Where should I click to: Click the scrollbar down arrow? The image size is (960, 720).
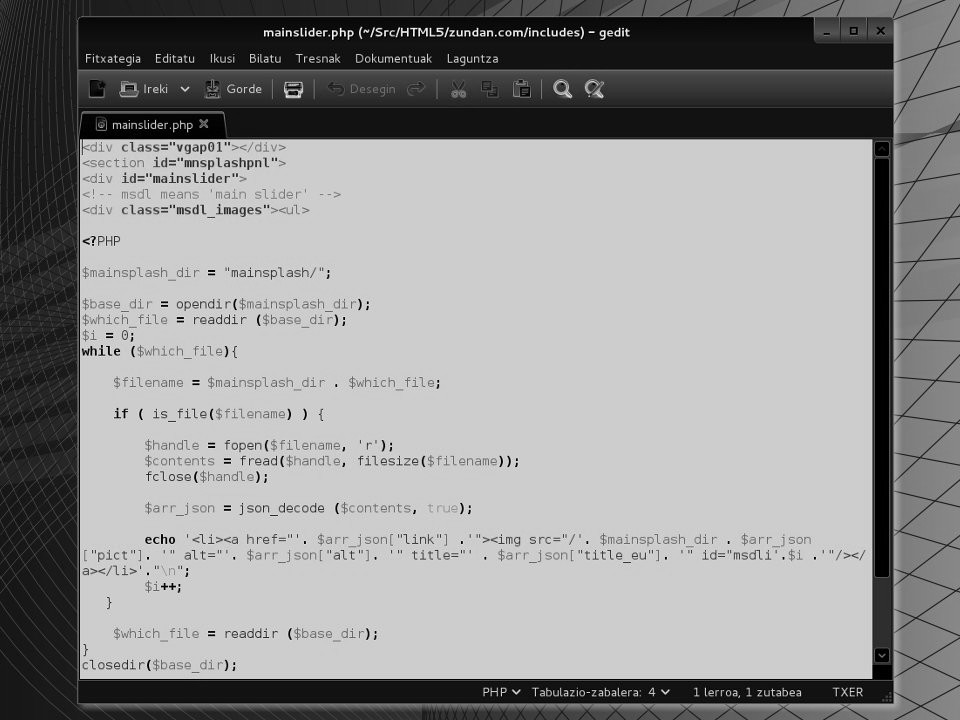[881, 655]
